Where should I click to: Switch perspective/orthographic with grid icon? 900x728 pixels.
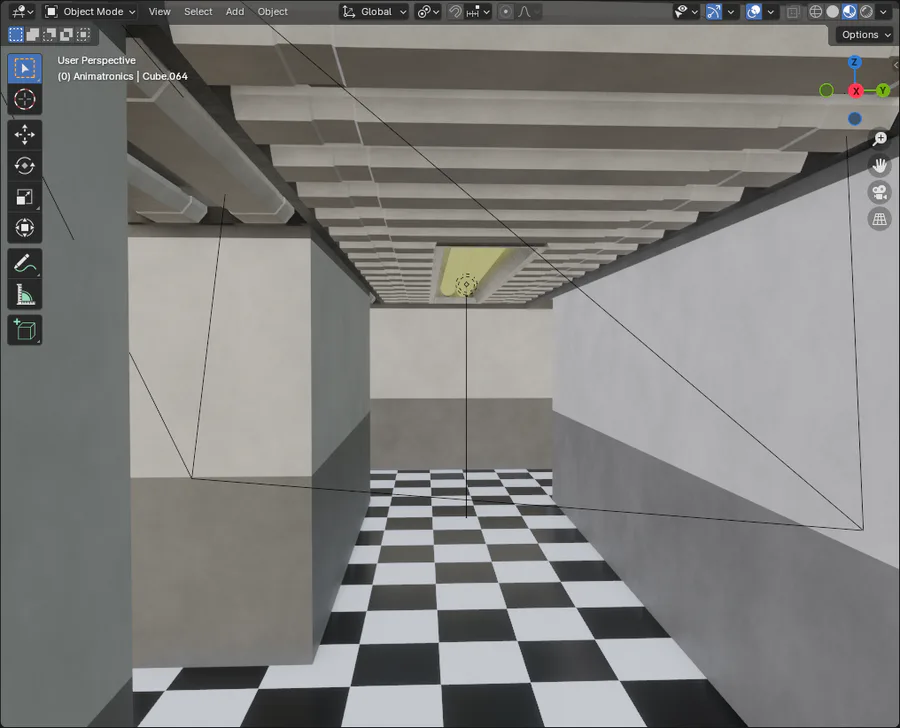tap(880, 219)
